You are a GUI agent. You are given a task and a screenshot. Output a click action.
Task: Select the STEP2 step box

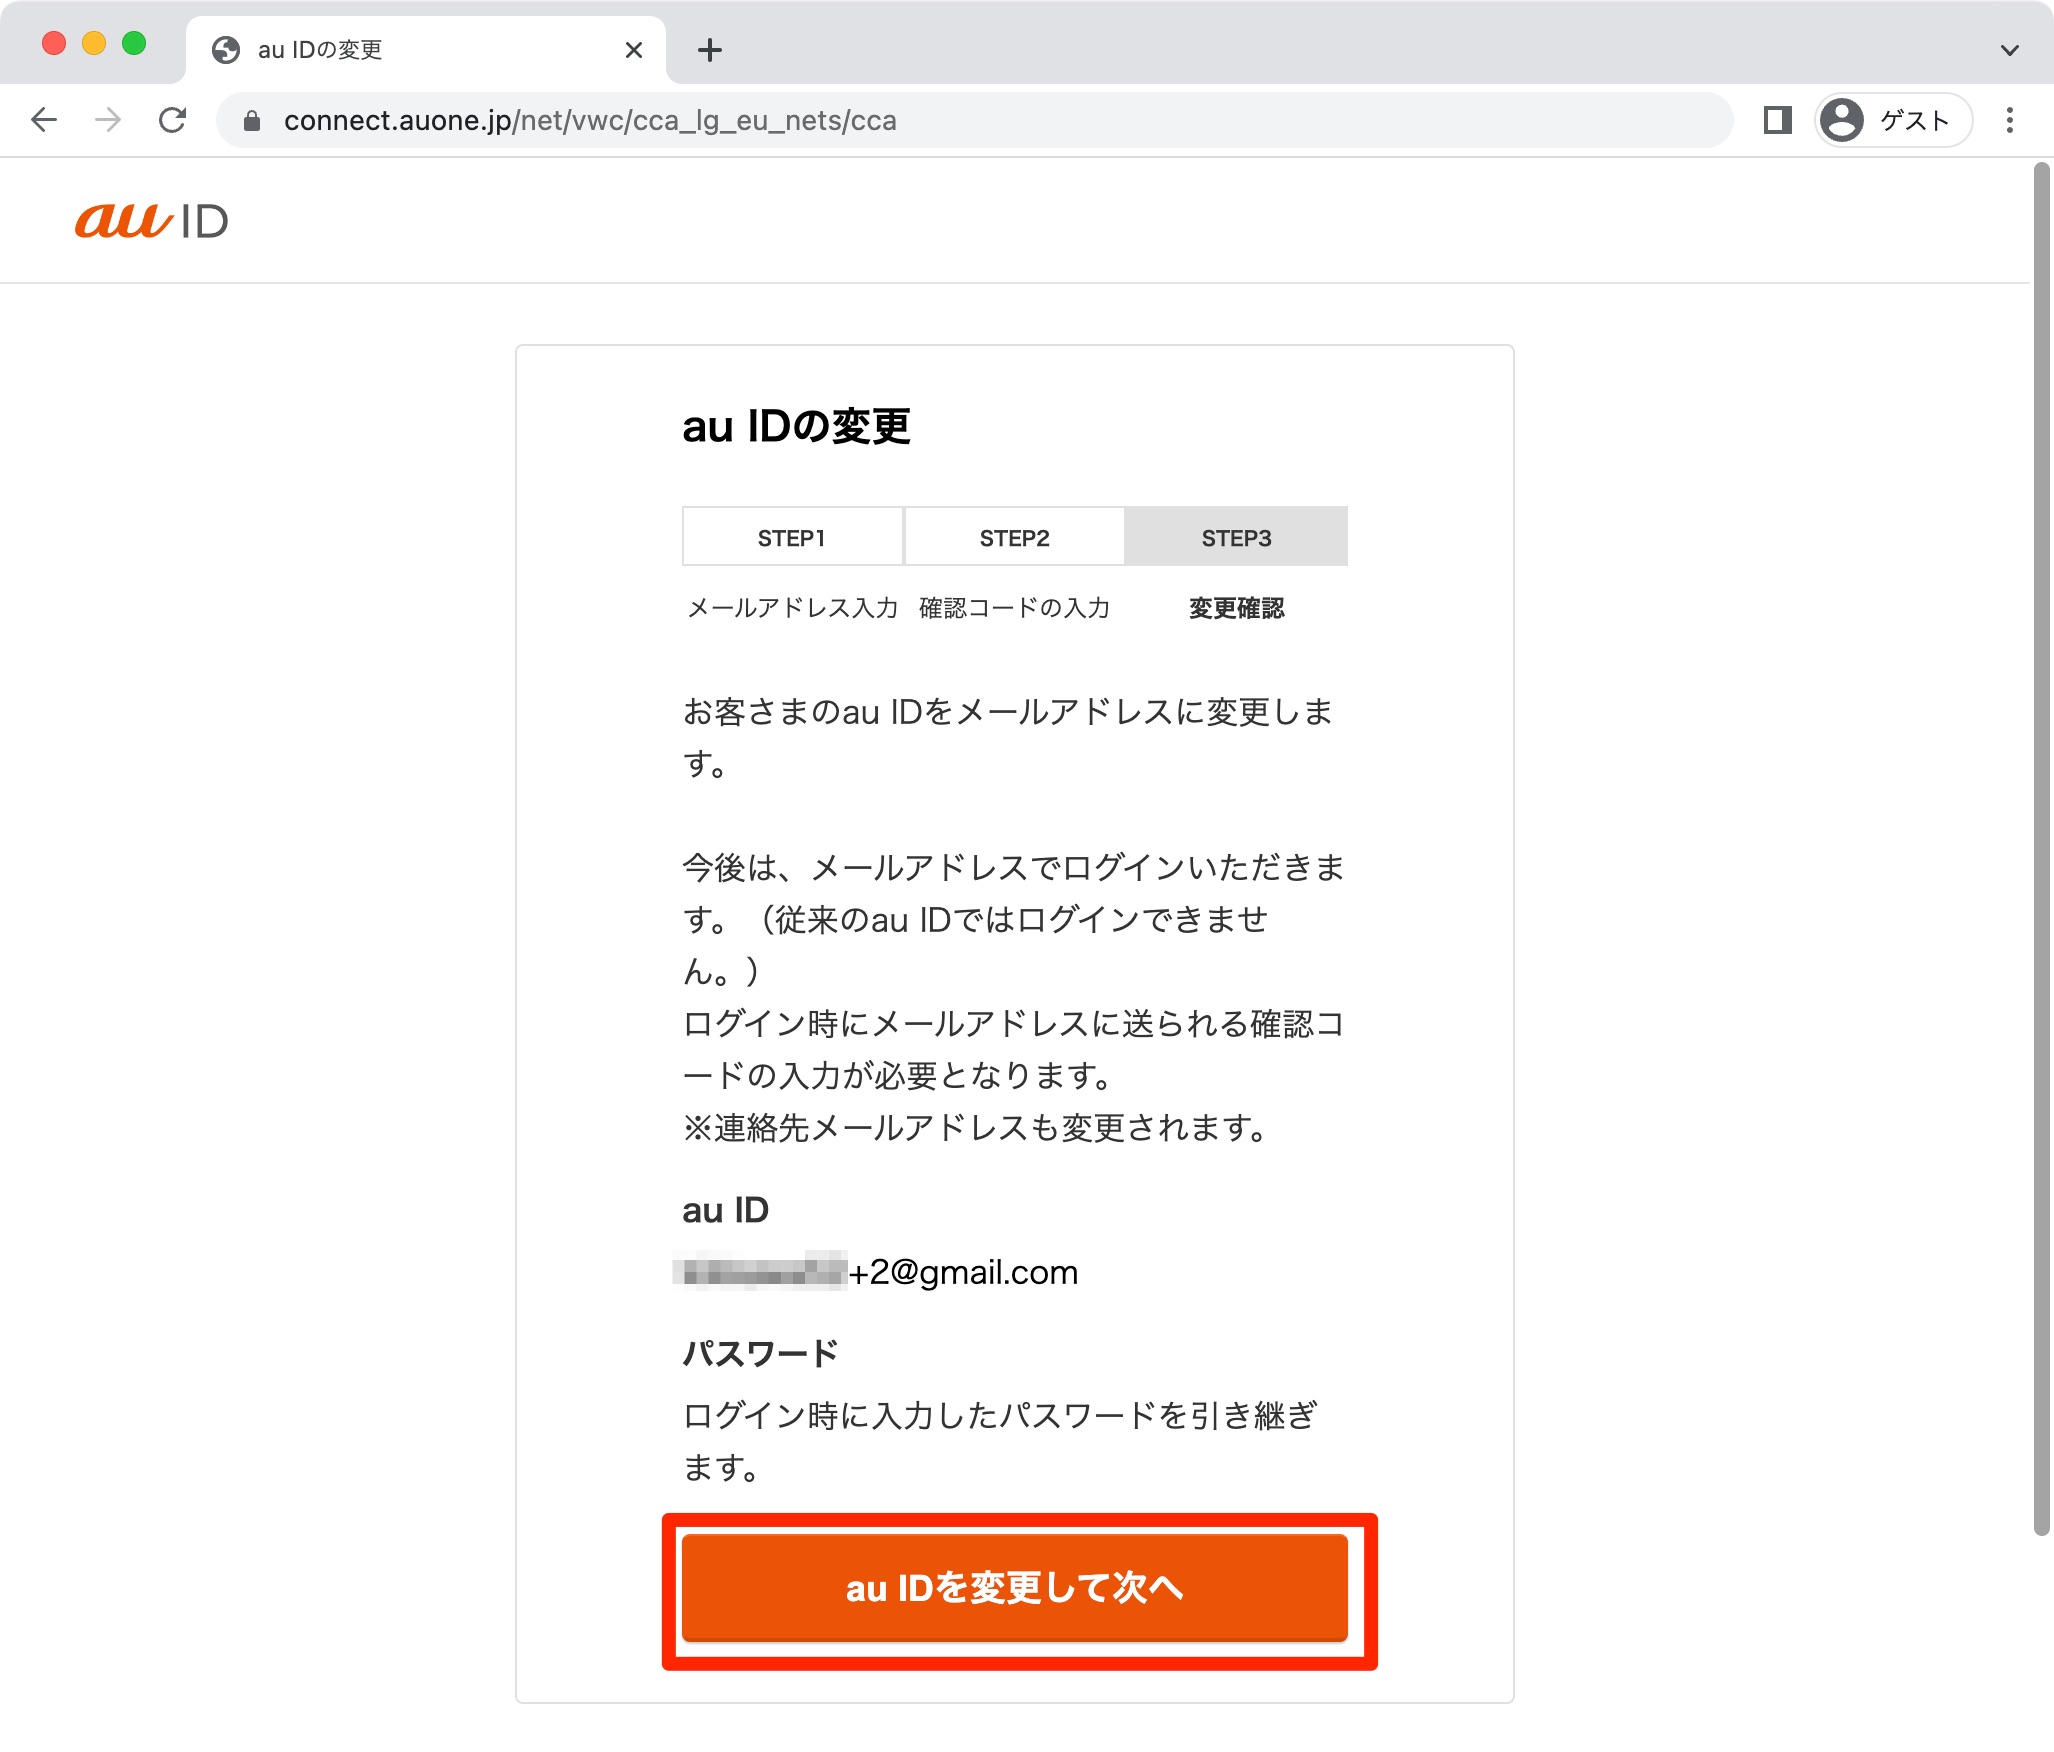pyautogui.click(x=1014, y=537)
